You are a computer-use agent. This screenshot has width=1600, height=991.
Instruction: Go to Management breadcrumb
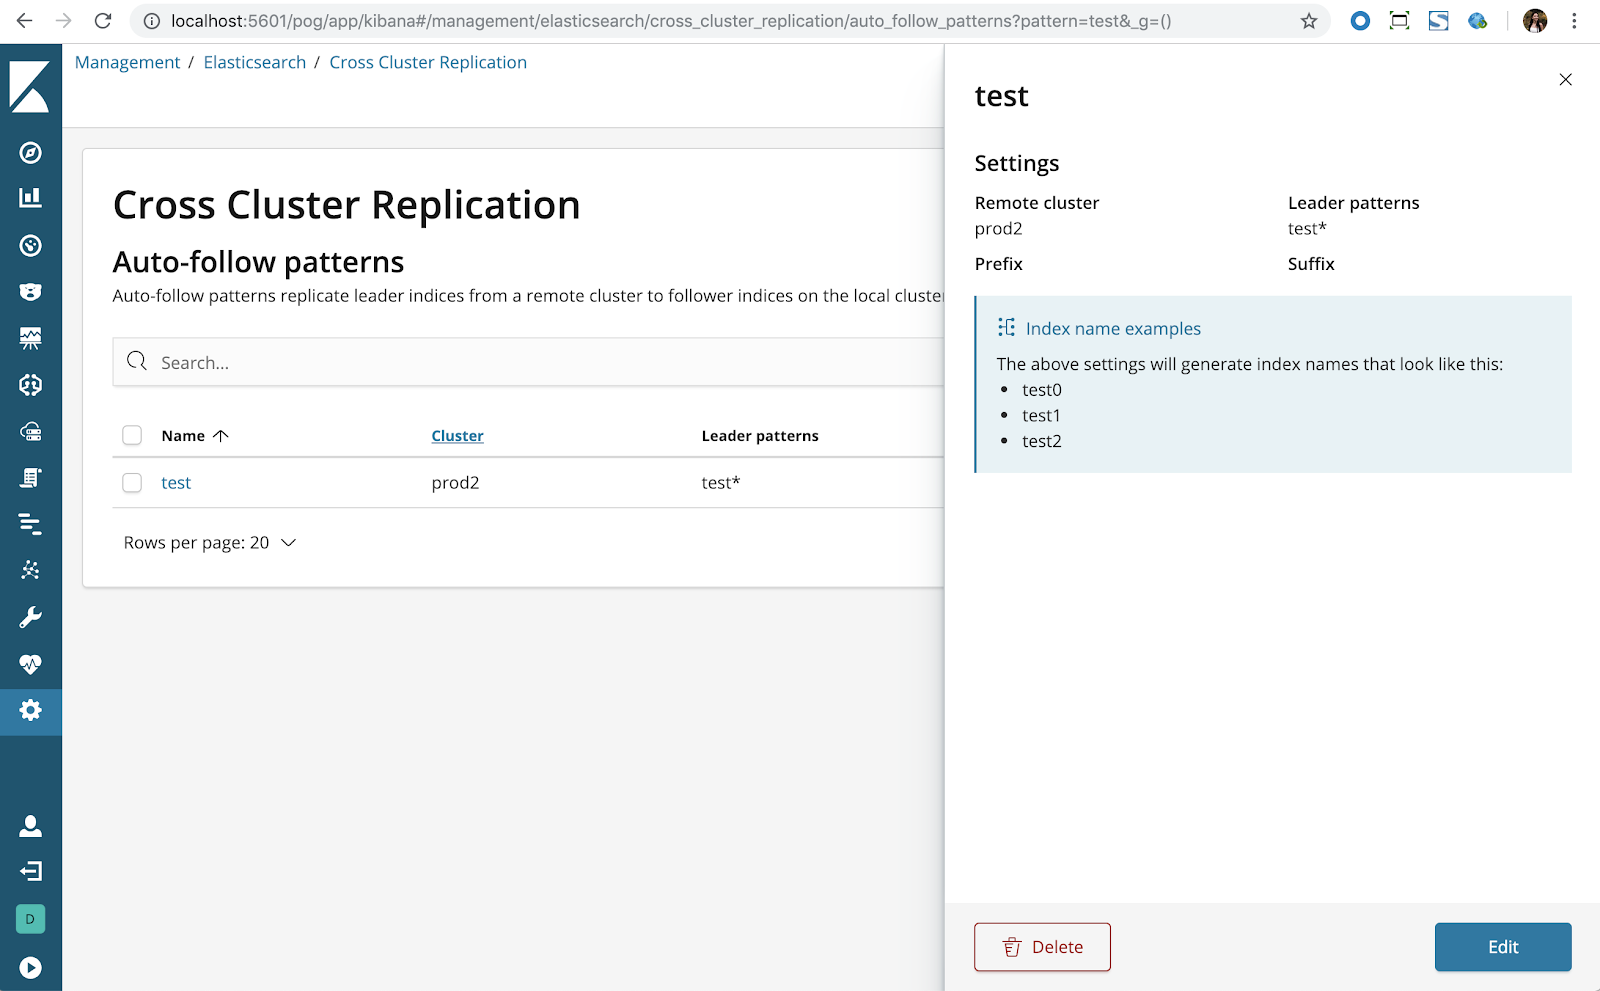coord(127,62)
